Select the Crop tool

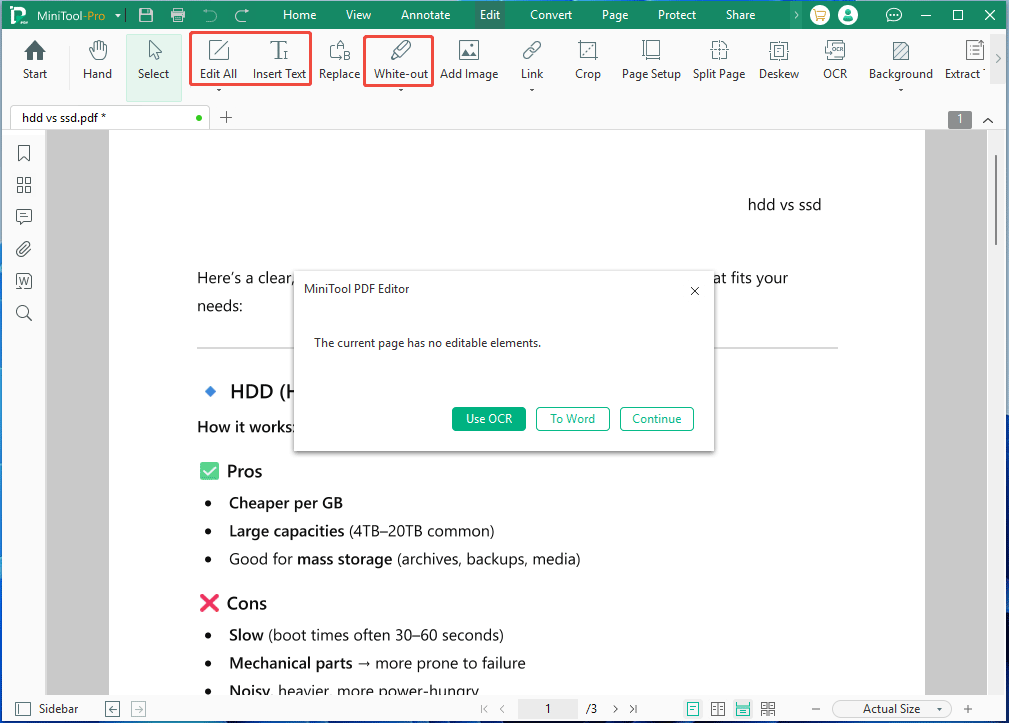point(587,60)
